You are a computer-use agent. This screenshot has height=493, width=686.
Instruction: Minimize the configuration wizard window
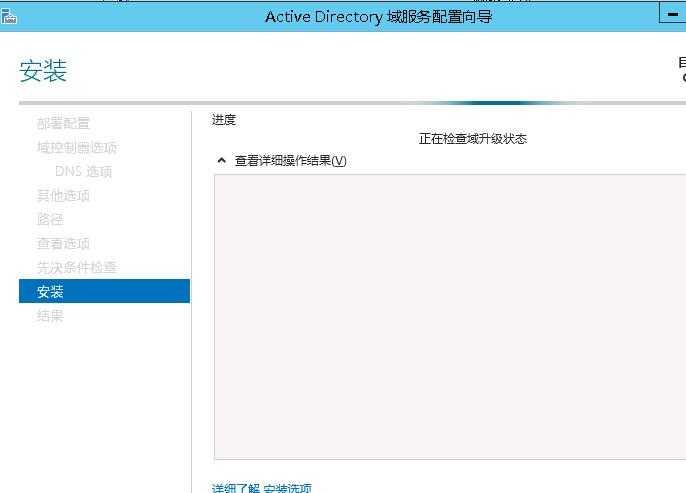point(673,14)
